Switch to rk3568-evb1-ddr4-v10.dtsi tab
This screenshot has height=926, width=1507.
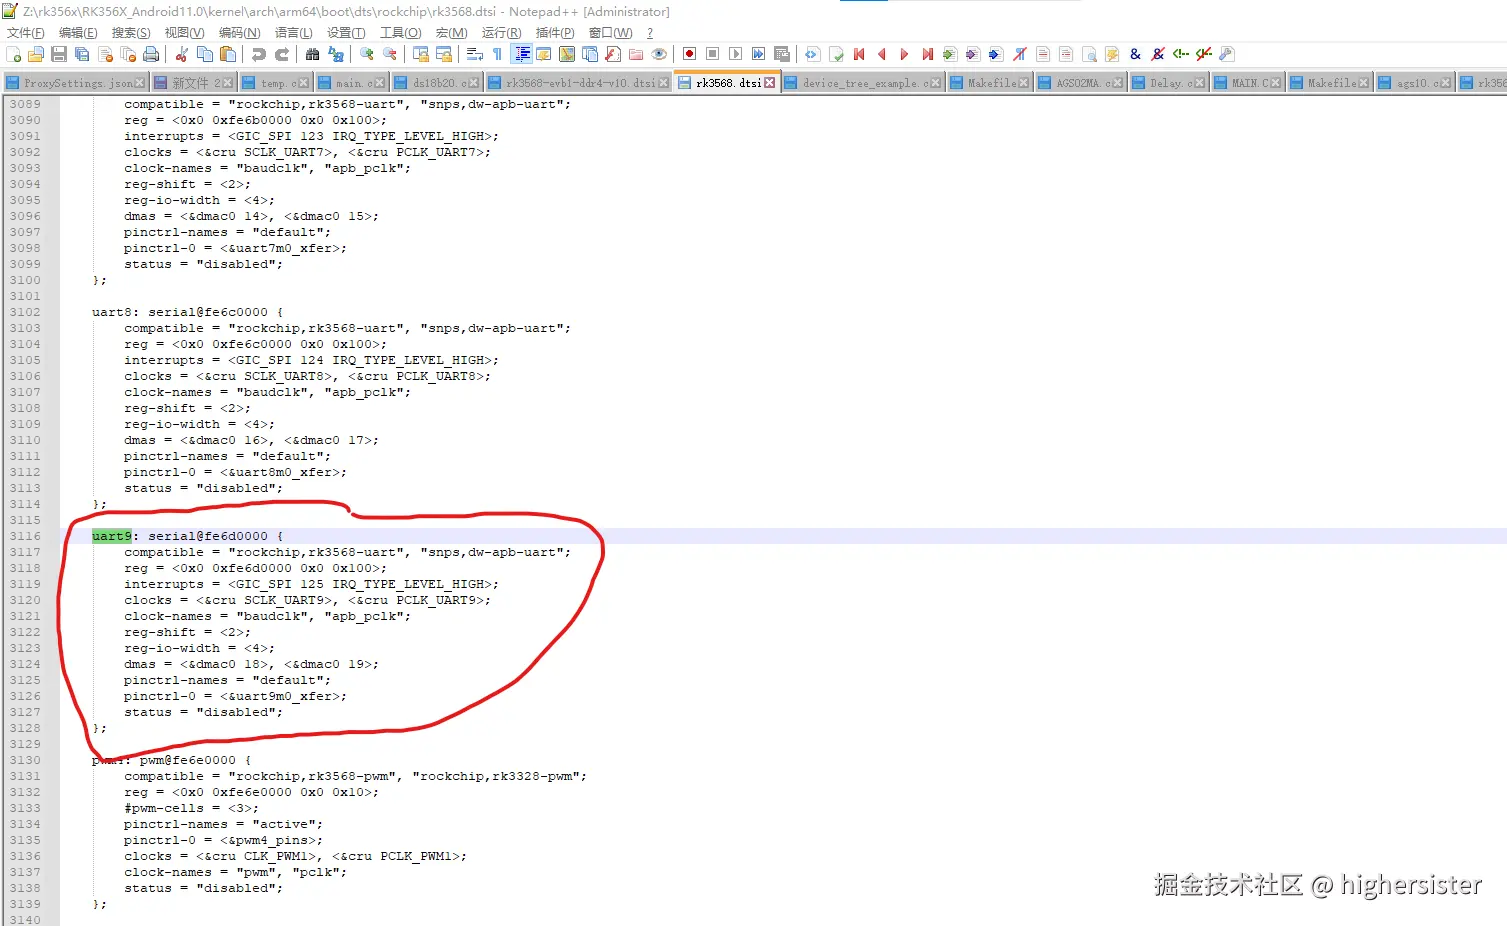(x=578, y=83)
